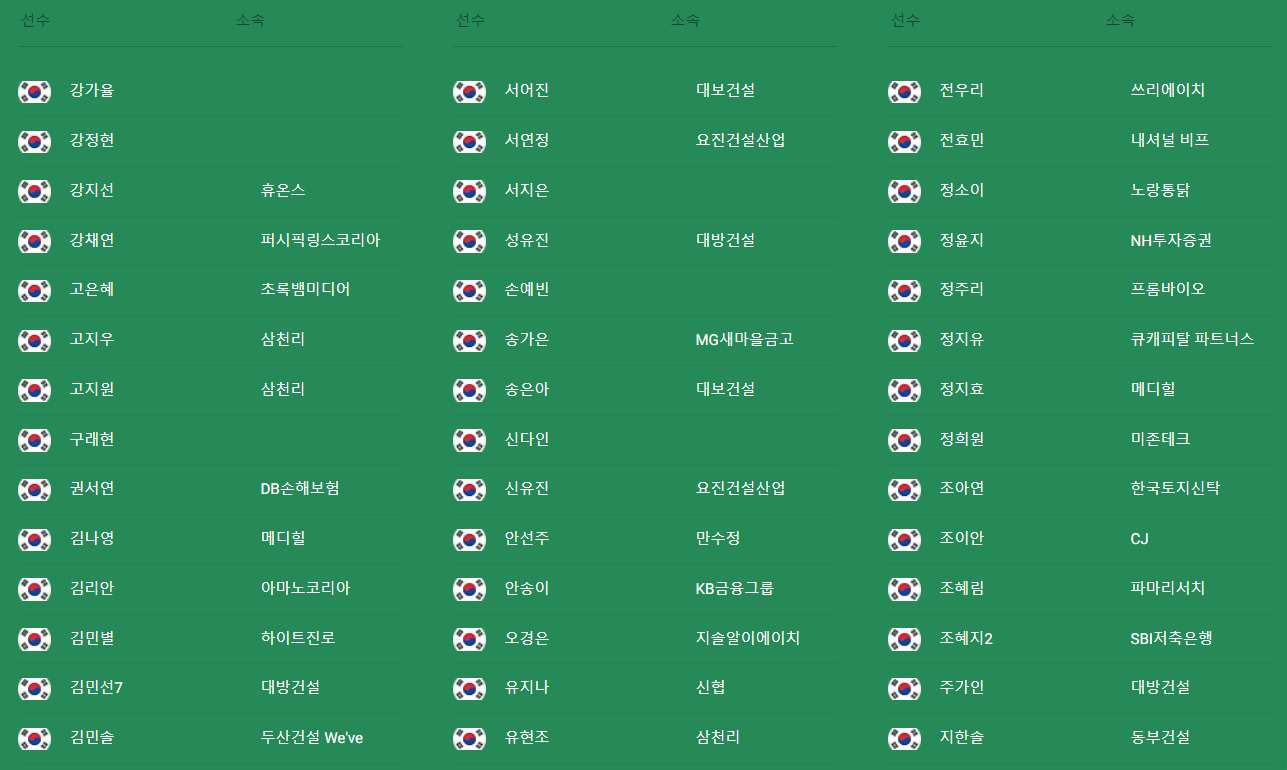Image resolution: width=1287 pixels, height=770 pixels.
Task: Open player 고지원's name link
Action: 92,389
